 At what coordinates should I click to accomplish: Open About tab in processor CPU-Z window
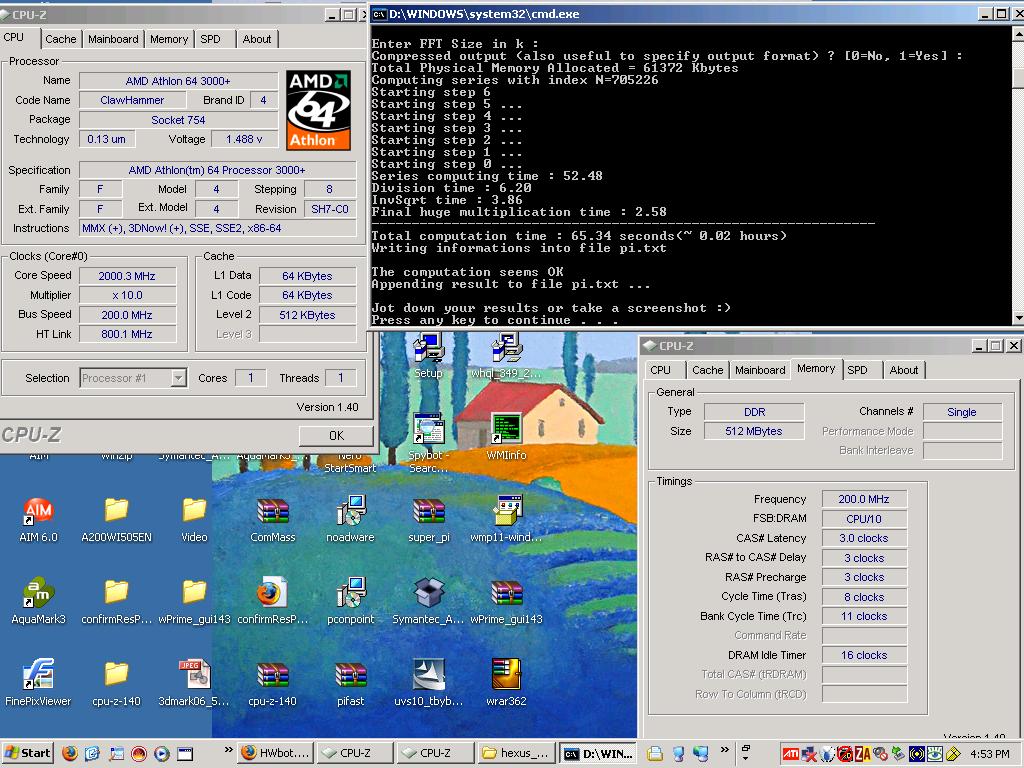[x=257, y=39]
